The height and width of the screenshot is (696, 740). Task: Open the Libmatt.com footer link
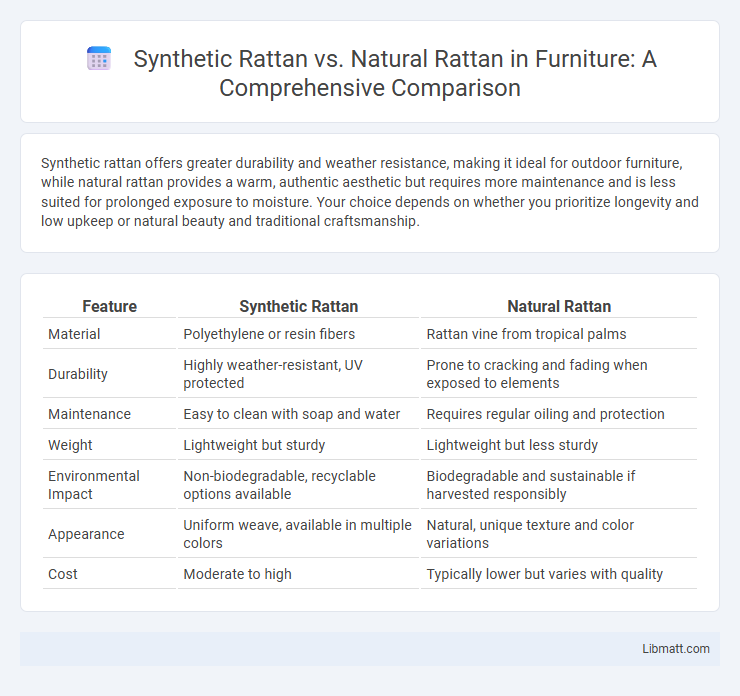point(675,649)
